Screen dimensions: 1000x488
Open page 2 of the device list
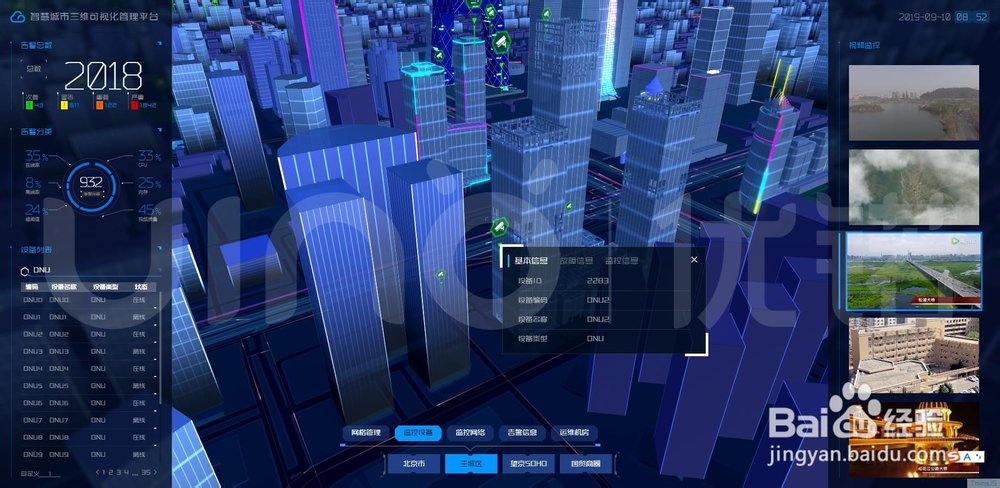[x=112, y=473]
